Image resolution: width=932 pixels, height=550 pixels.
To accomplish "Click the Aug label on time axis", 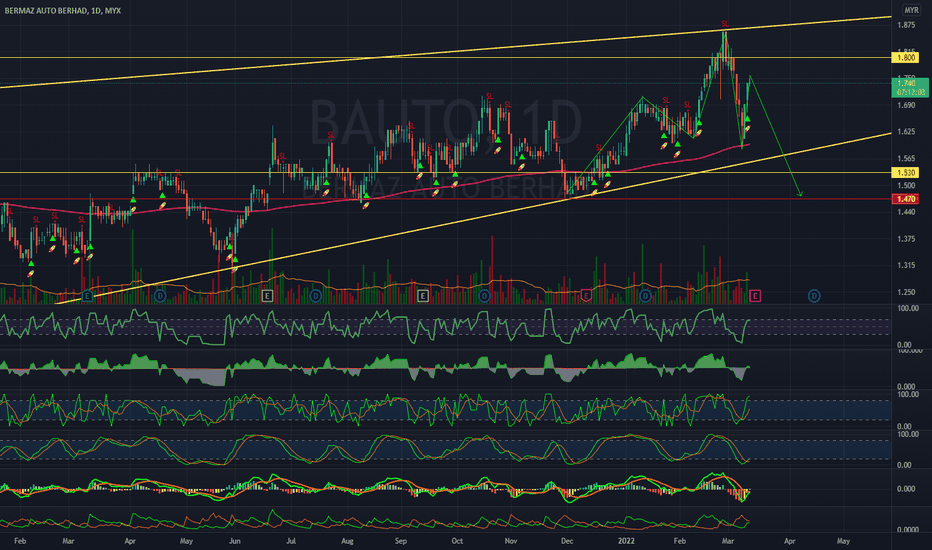I will (347, 541).
